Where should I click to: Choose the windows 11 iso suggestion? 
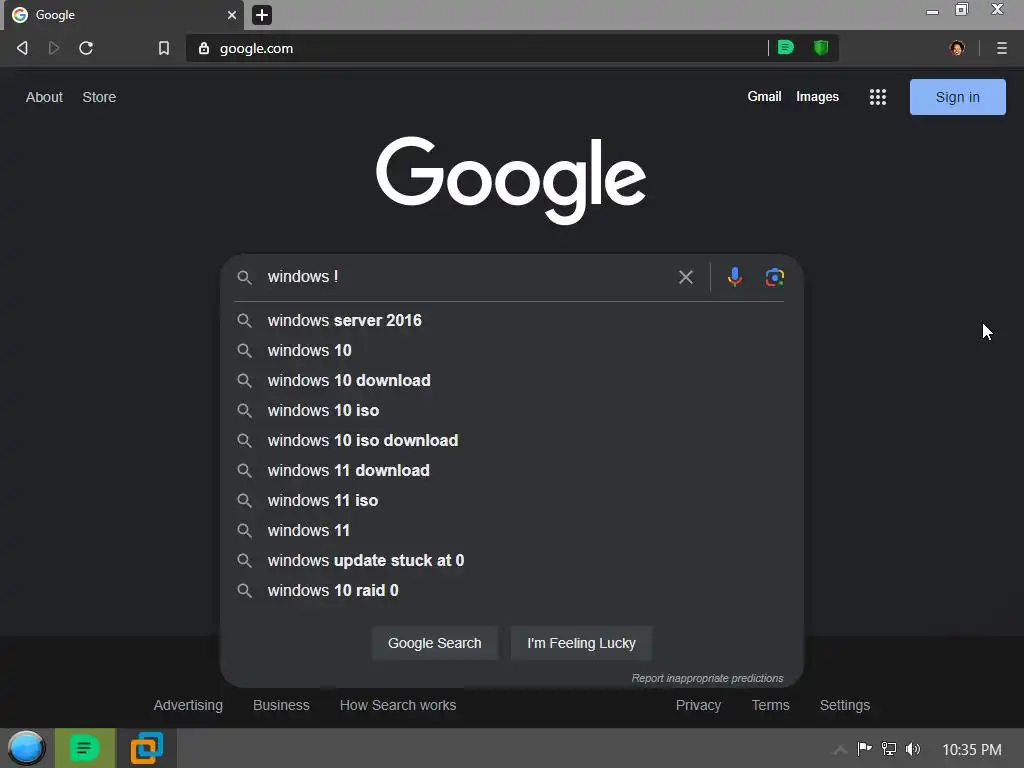511,501
